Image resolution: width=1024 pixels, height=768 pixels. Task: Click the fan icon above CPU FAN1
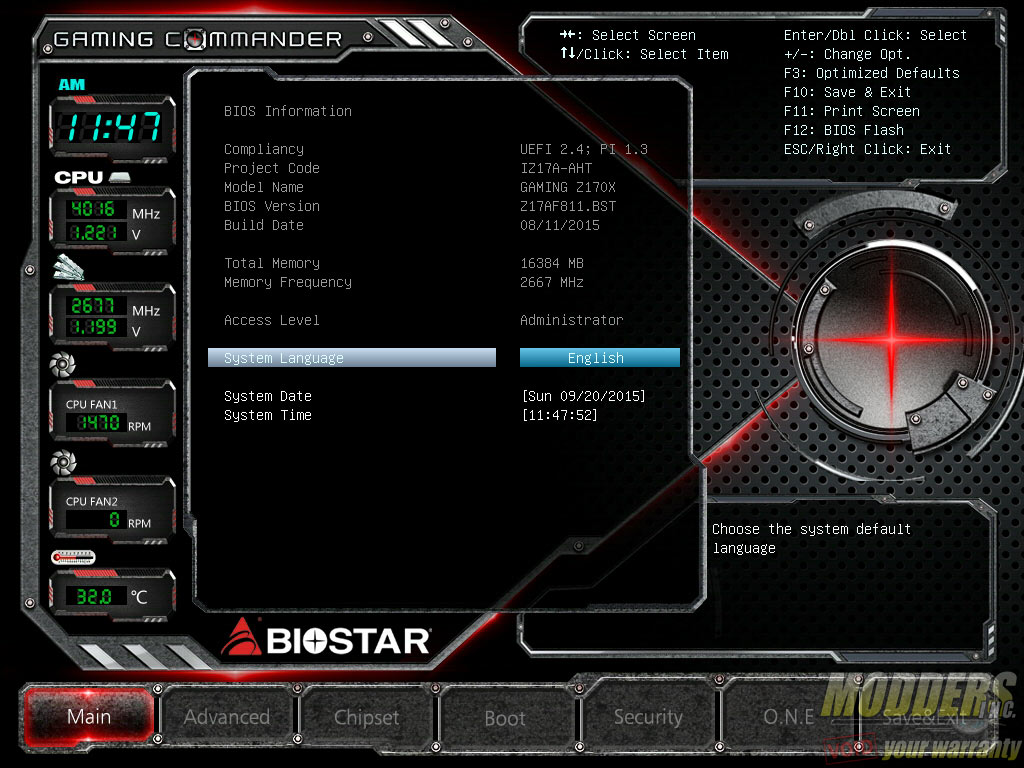[x=63, y=364]
